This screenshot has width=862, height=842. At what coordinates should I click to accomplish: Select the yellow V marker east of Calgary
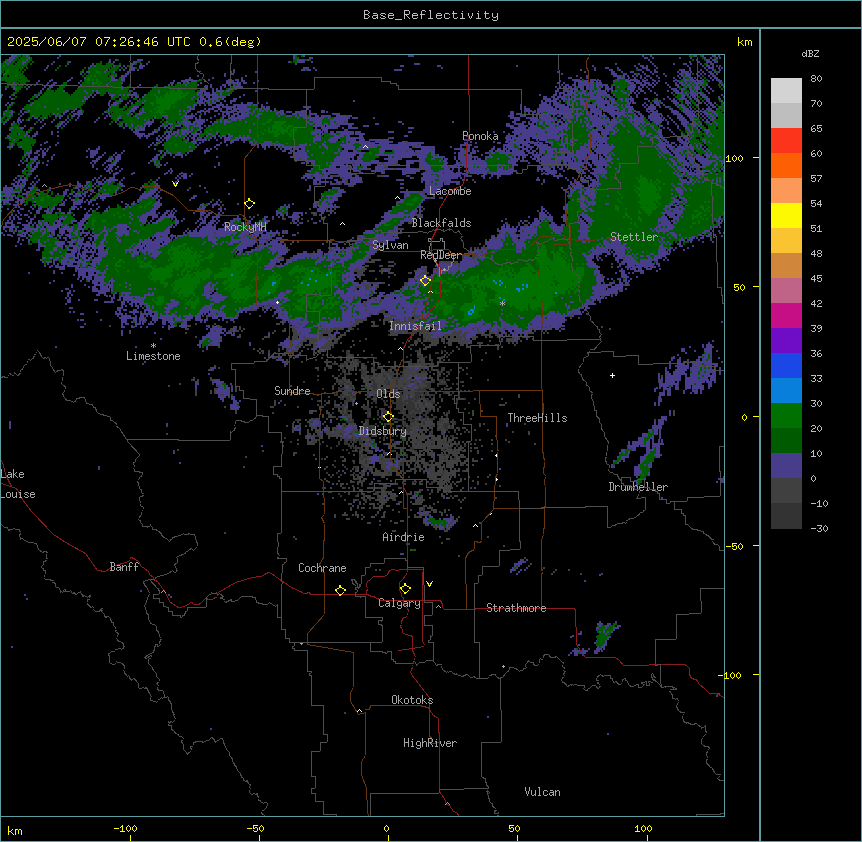[429, 584]
